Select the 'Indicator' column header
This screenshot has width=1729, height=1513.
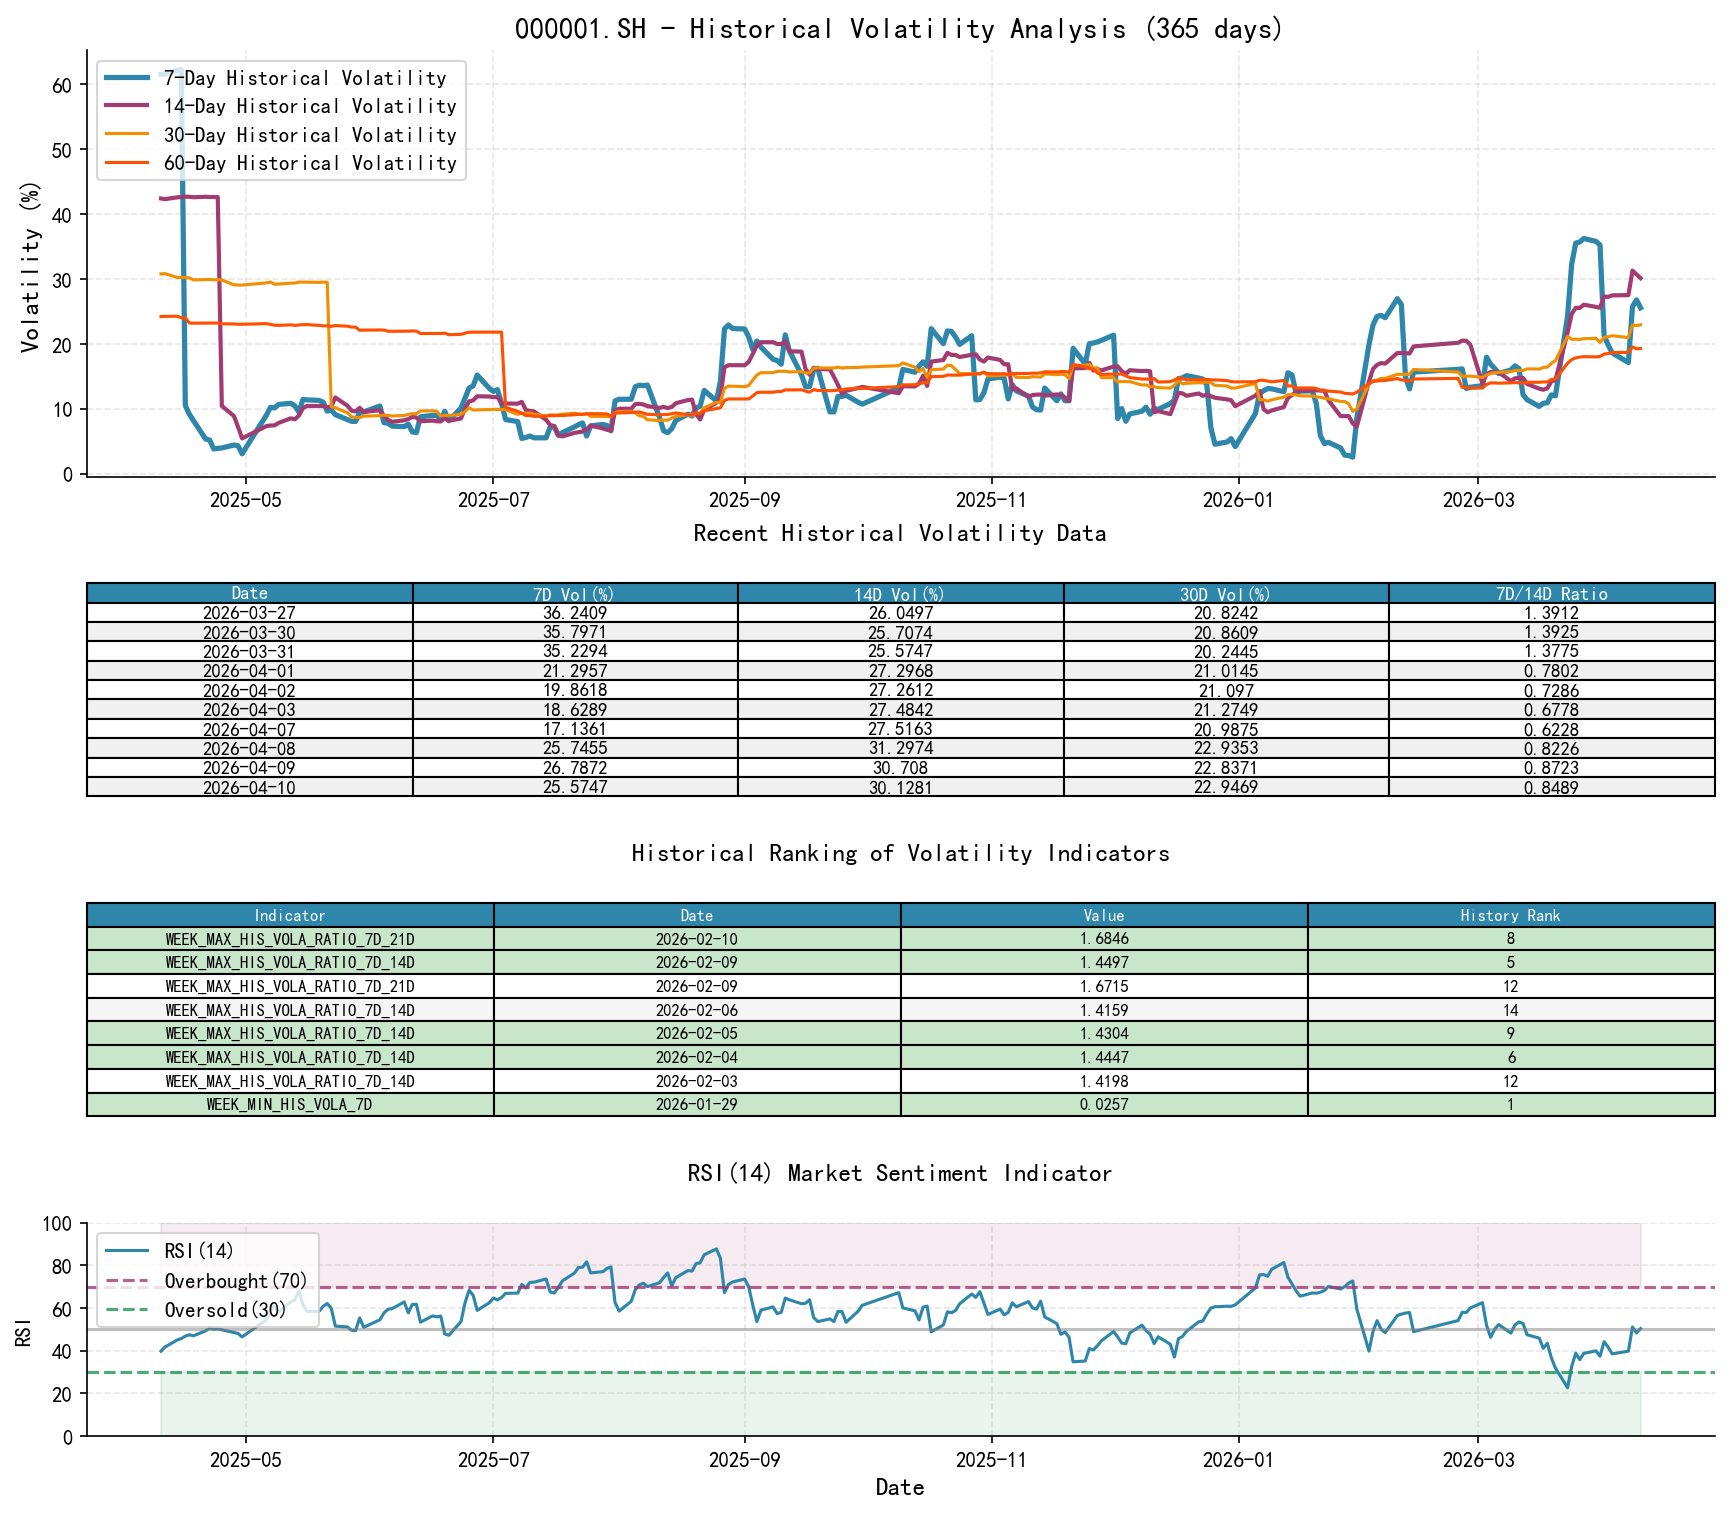pyautogui.click(x=290, y=915)
